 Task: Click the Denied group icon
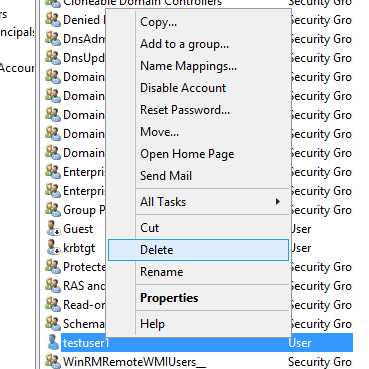(x=53, y=20)
